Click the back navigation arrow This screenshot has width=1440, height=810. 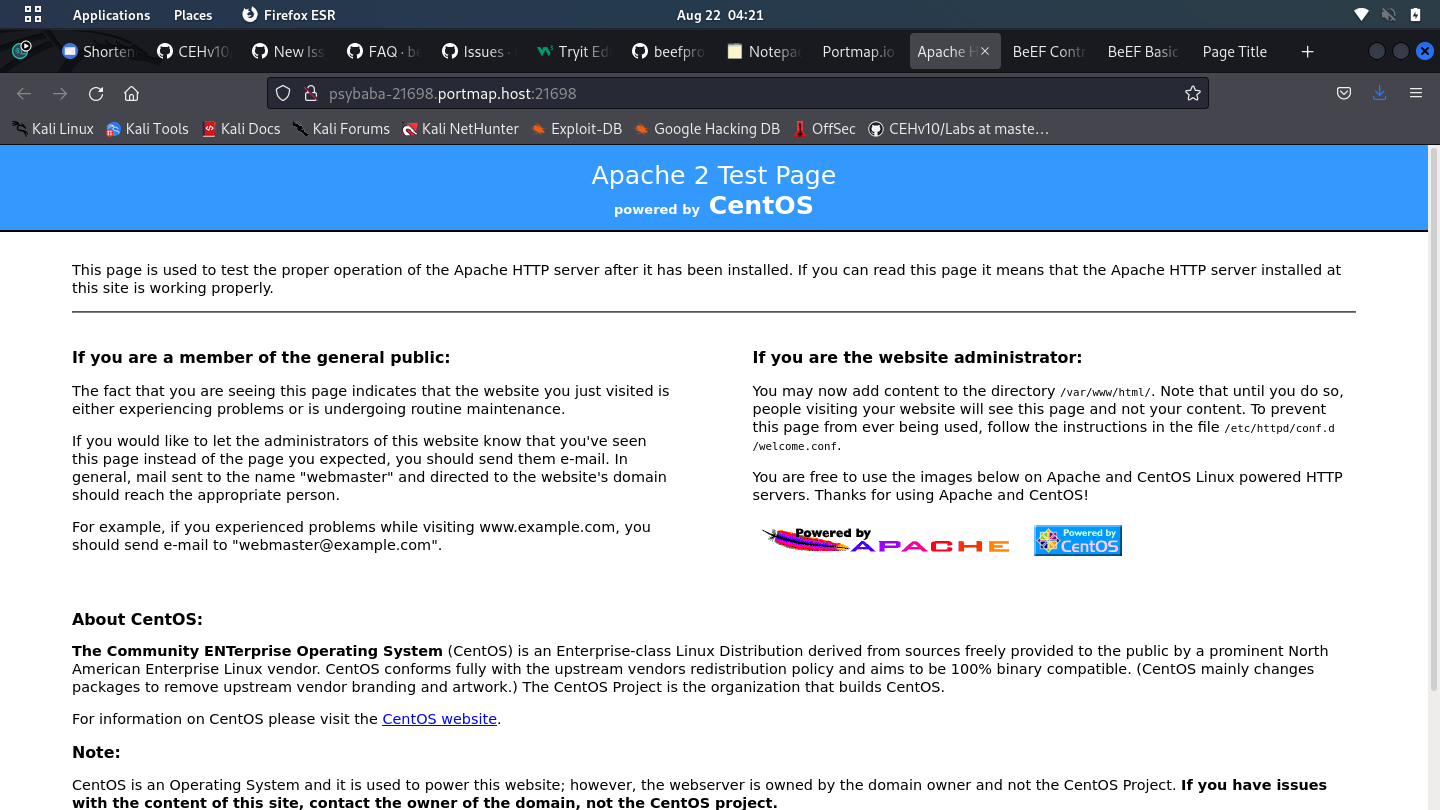point(23,92)
